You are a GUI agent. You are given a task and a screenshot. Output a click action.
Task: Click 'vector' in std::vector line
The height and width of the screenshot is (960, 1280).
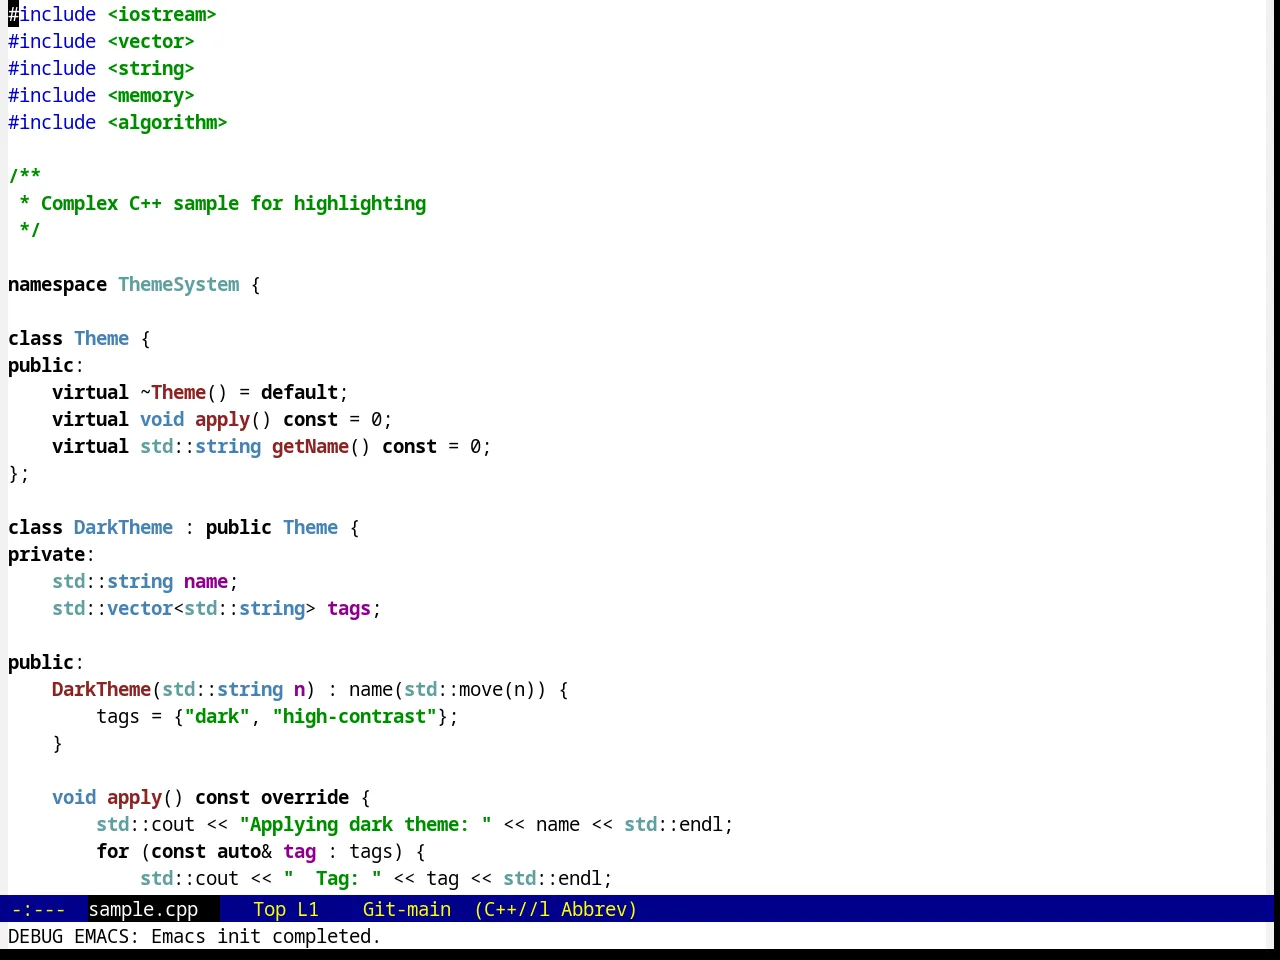[140, 608]
